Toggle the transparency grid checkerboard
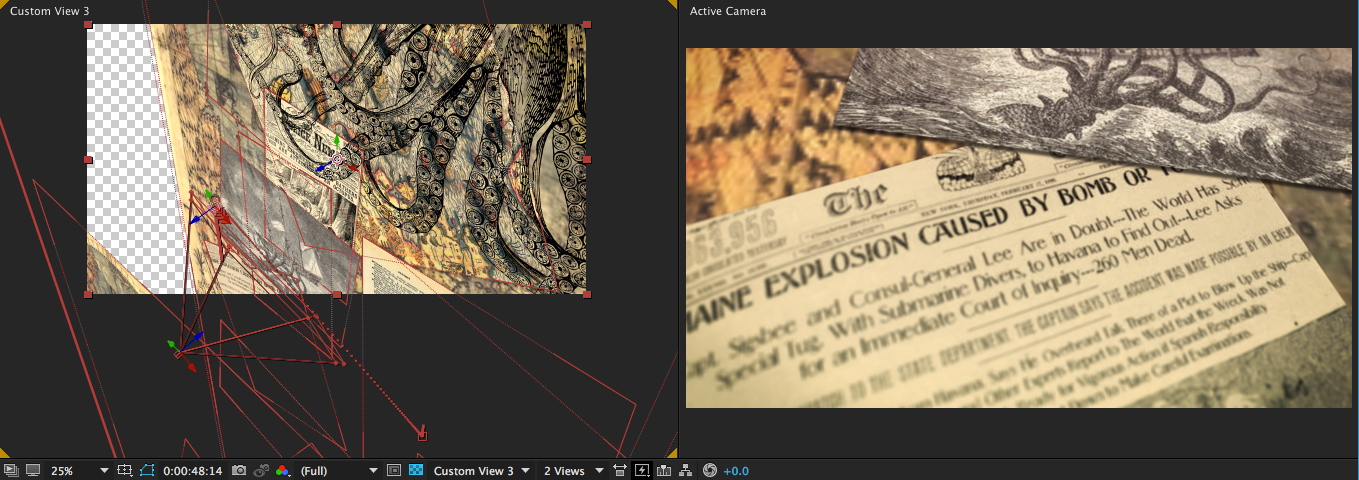 pyautogui.click(x=416, y=470)
